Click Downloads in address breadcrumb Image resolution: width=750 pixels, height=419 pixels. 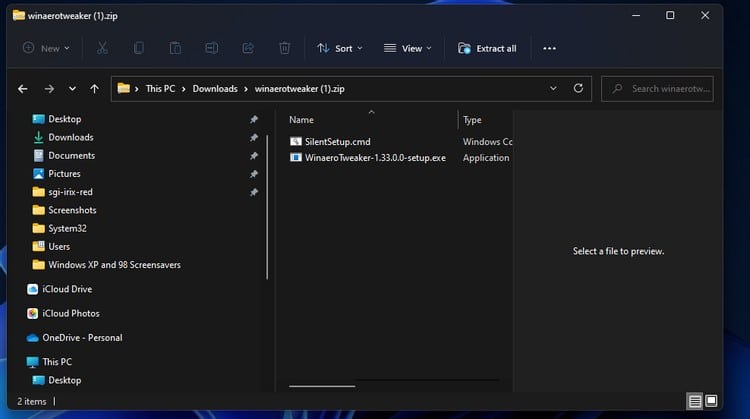pyautogui.click(x=215, y=89)
